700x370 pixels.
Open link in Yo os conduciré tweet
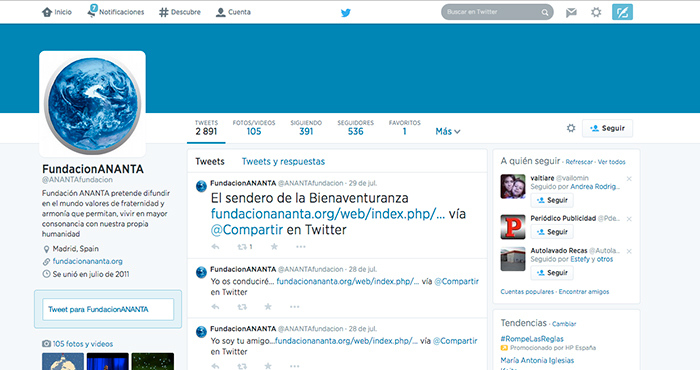(348, 282)
